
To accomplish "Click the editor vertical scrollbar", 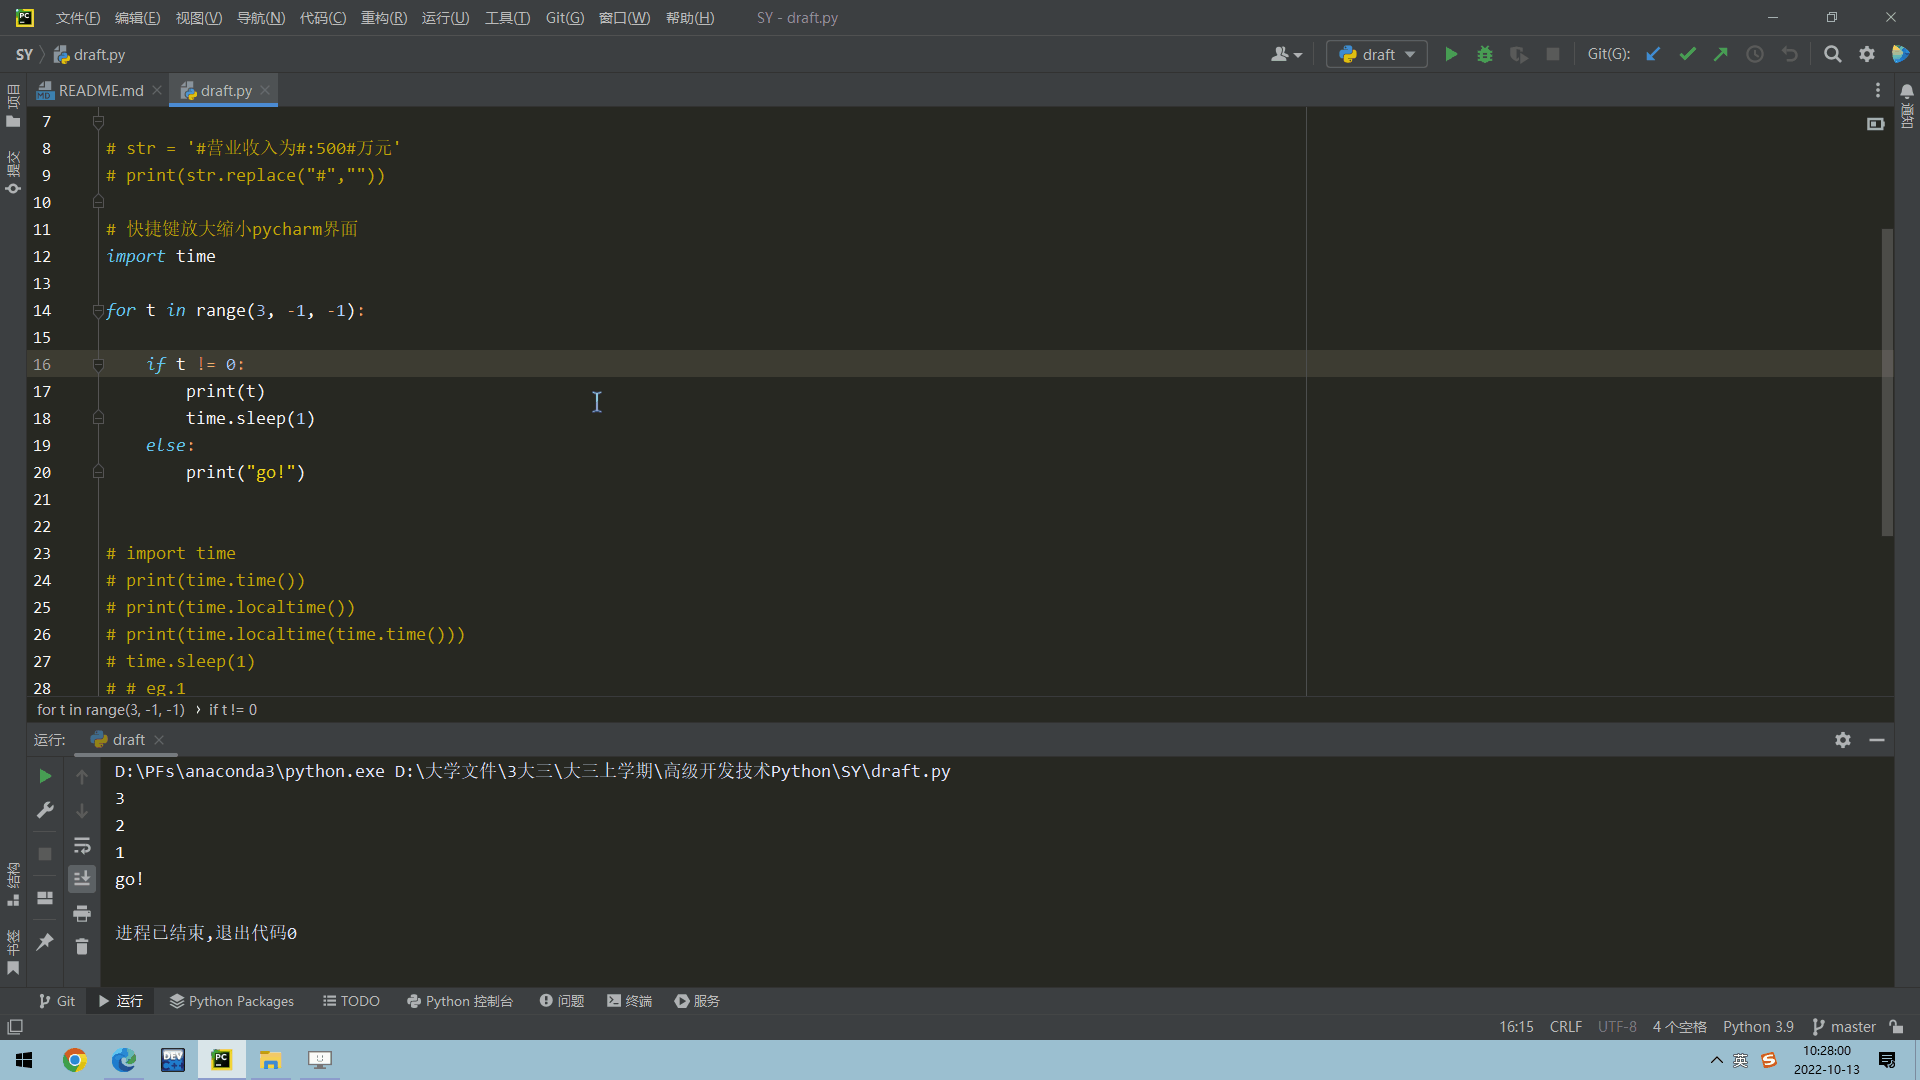I will [x=1887, y=382].
